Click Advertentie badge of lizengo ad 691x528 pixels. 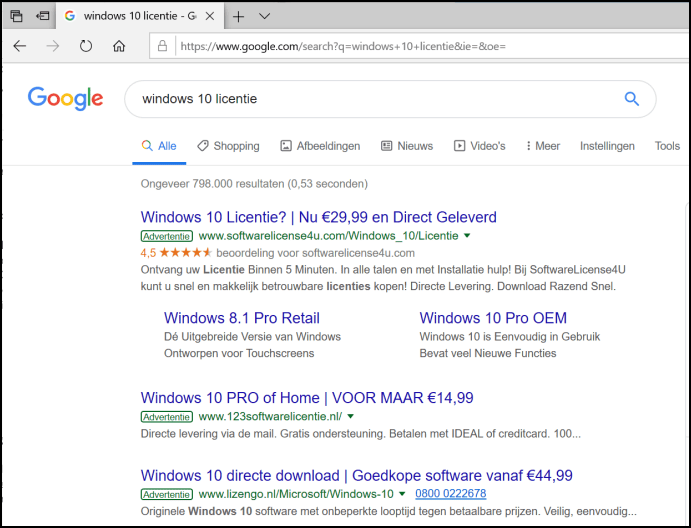[x=167, y=495]
